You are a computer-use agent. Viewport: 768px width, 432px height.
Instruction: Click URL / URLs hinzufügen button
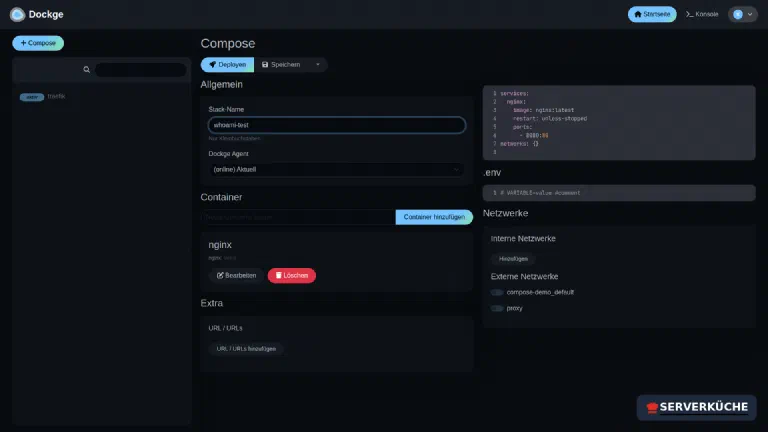coord(246,349)
